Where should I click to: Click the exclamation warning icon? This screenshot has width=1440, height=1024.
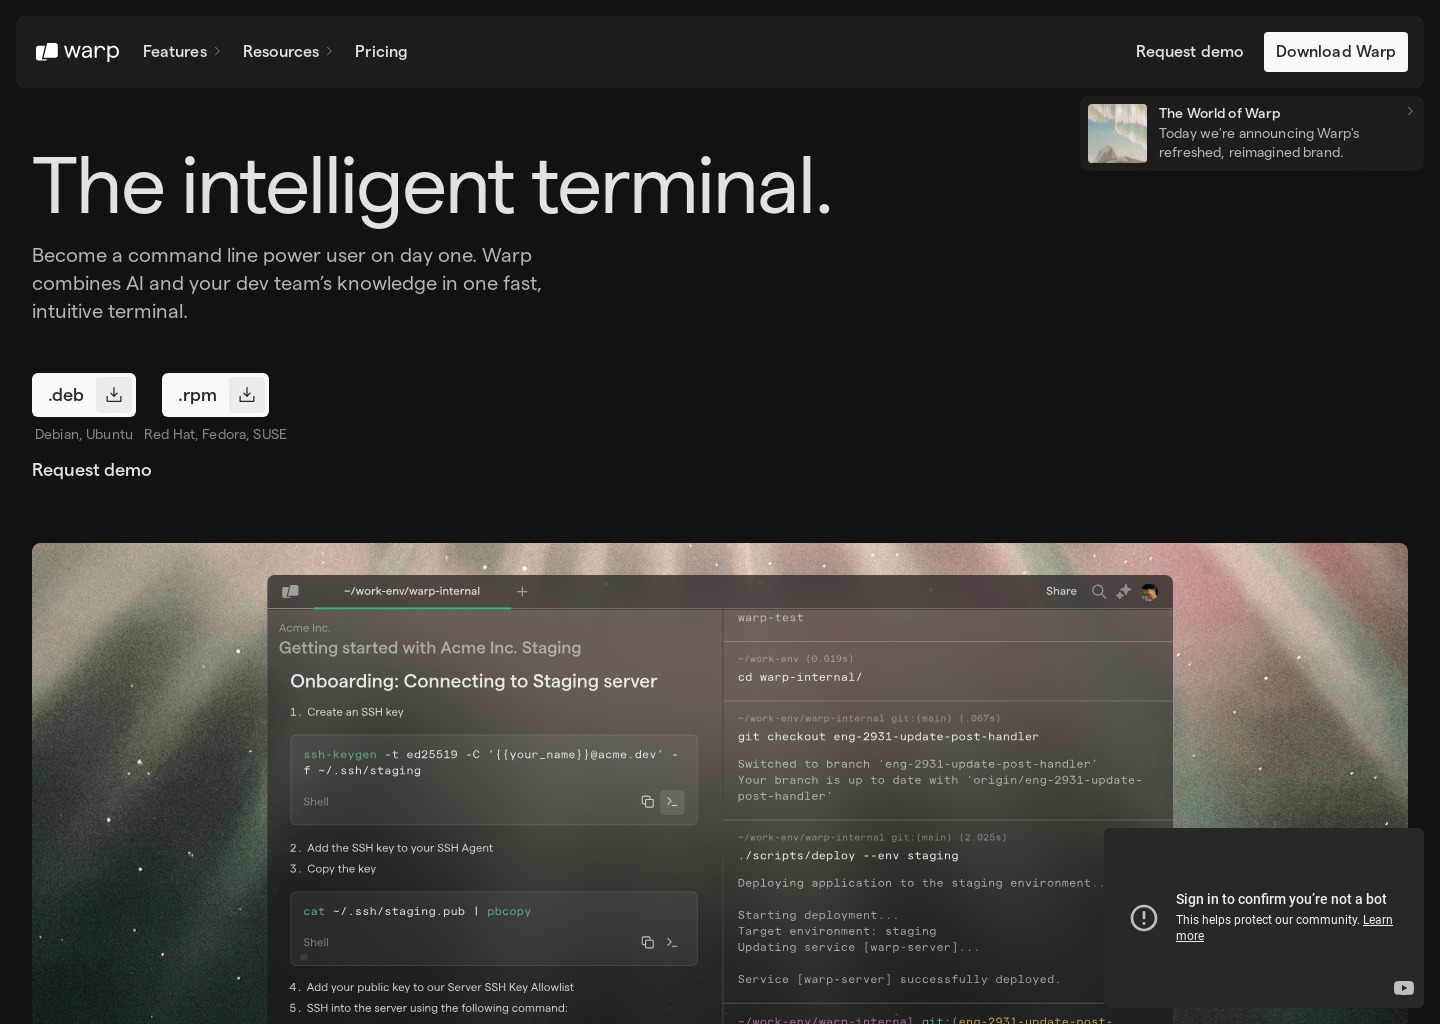pyautogui.click(x=1144, y=918)
